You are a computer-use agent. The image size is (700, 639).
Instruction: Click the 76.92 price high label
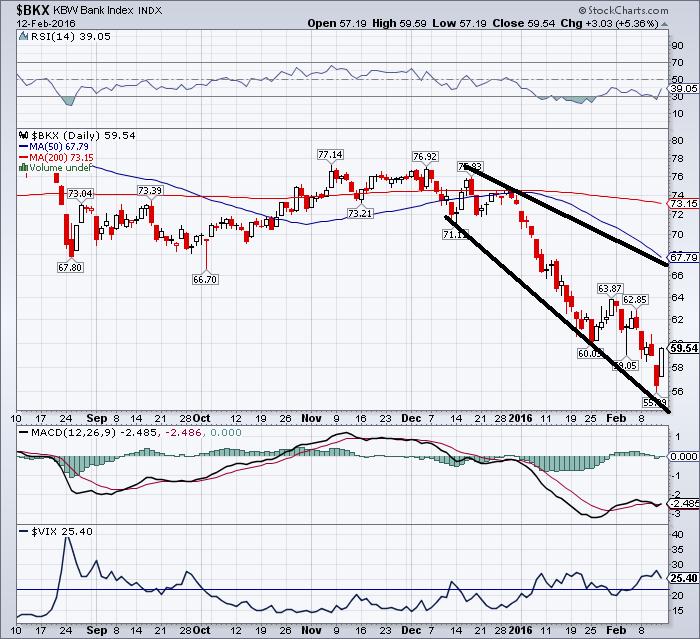[425, 156]
